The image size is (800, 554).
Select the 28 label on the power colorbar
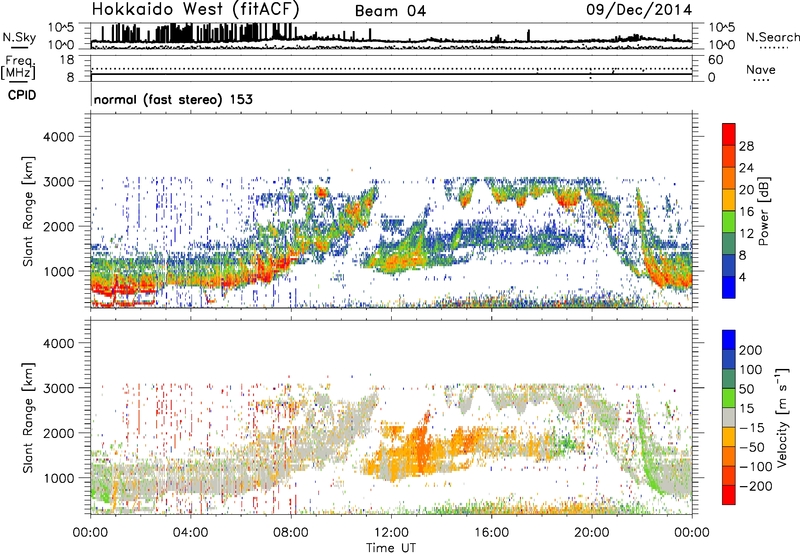click(x=746, y=146)
